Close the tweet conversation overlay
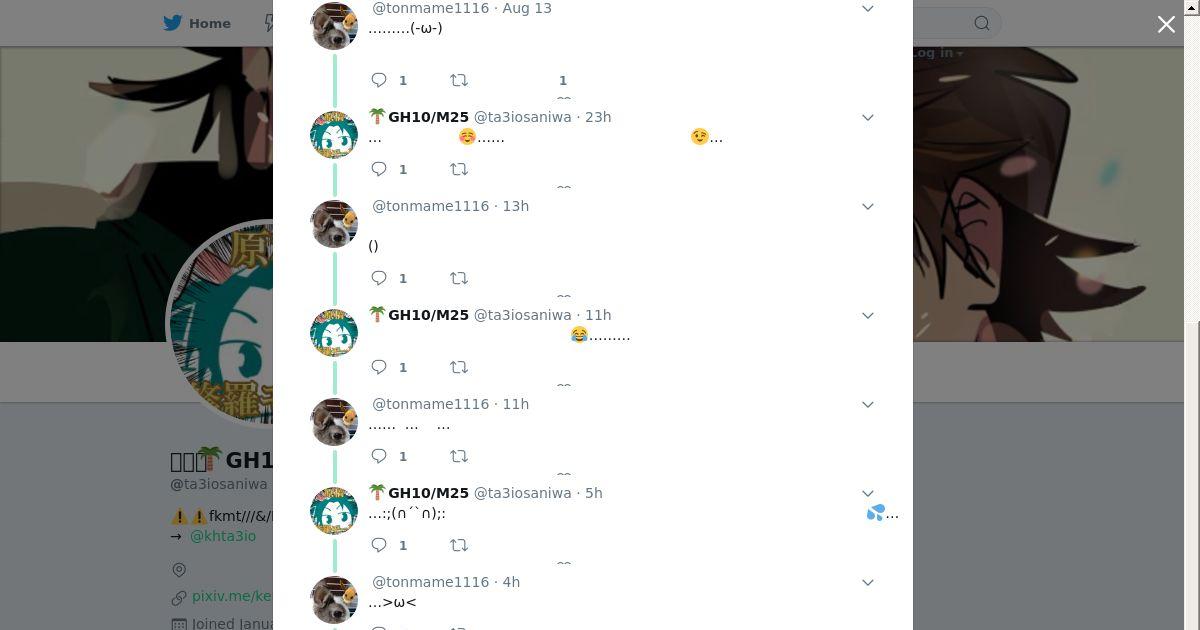Image resolution: width=1200 pixels, height=630 pixels. pos(1166,24)
